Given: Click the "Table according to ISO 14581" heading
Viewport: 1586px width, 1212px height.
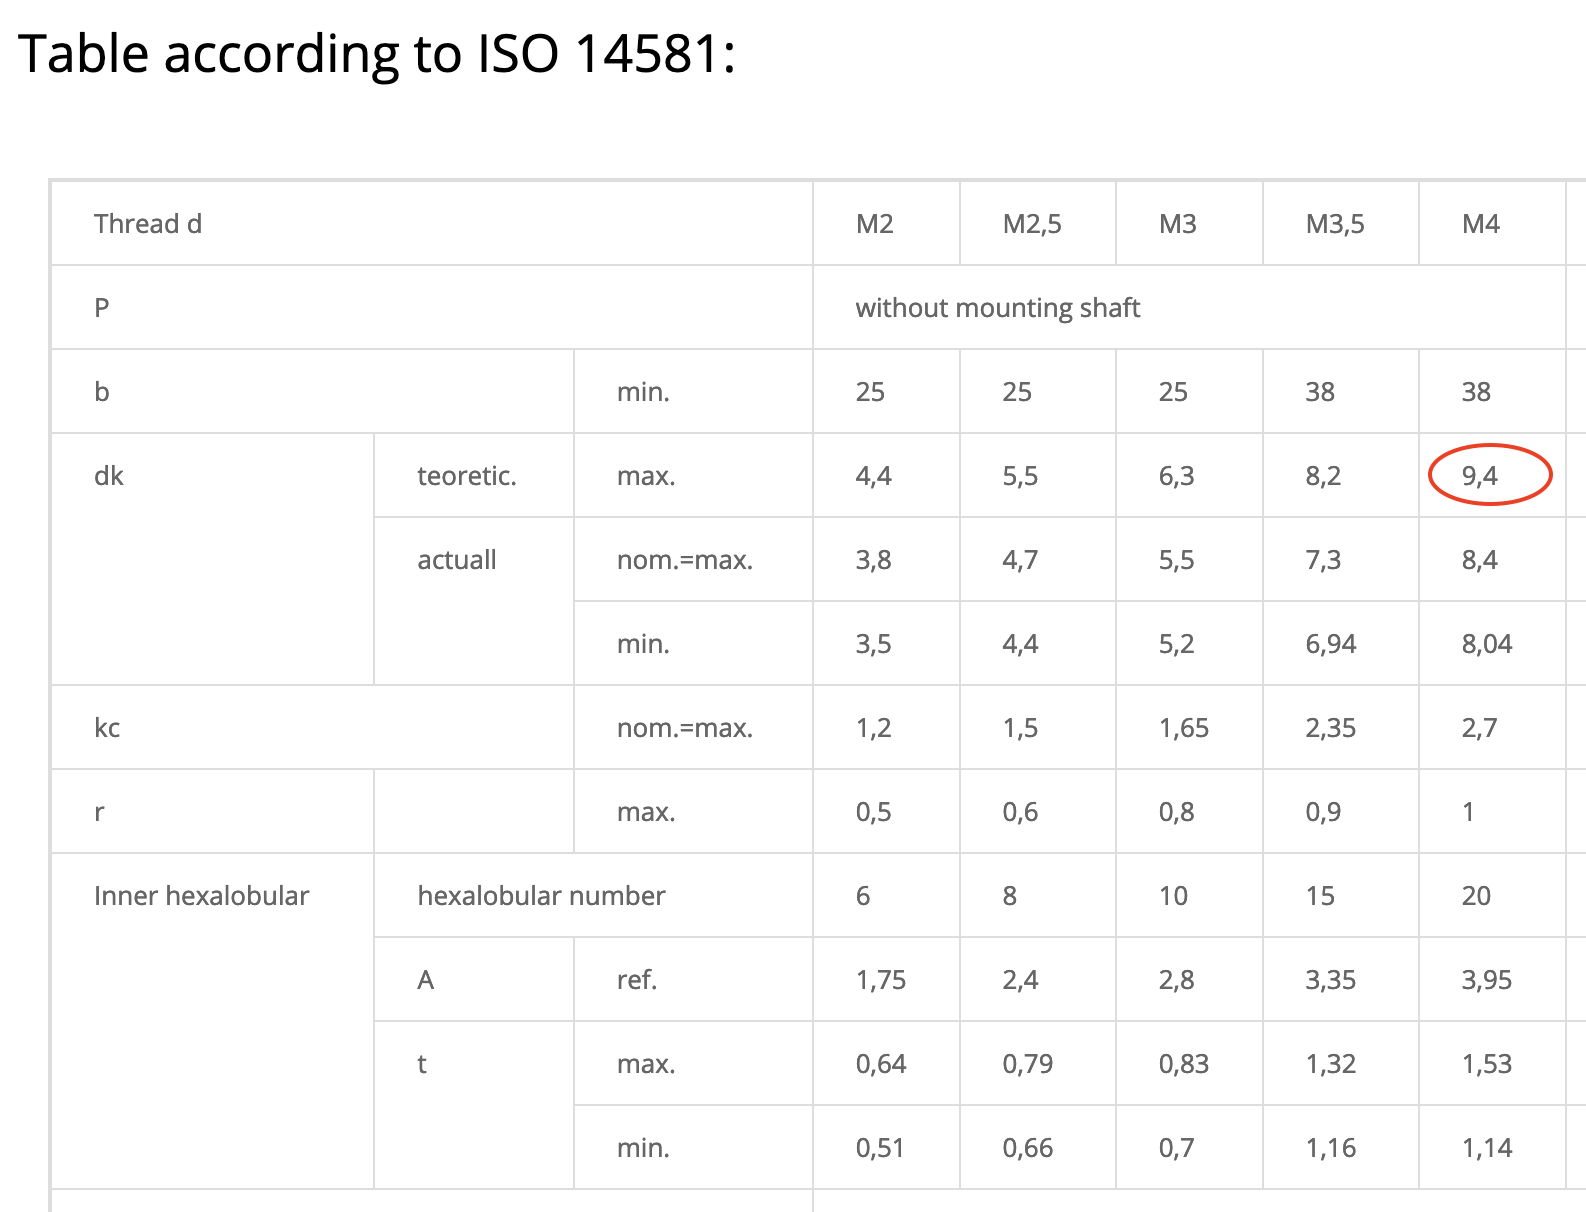Looking at the screenshot, I should (x=376, y=54).
